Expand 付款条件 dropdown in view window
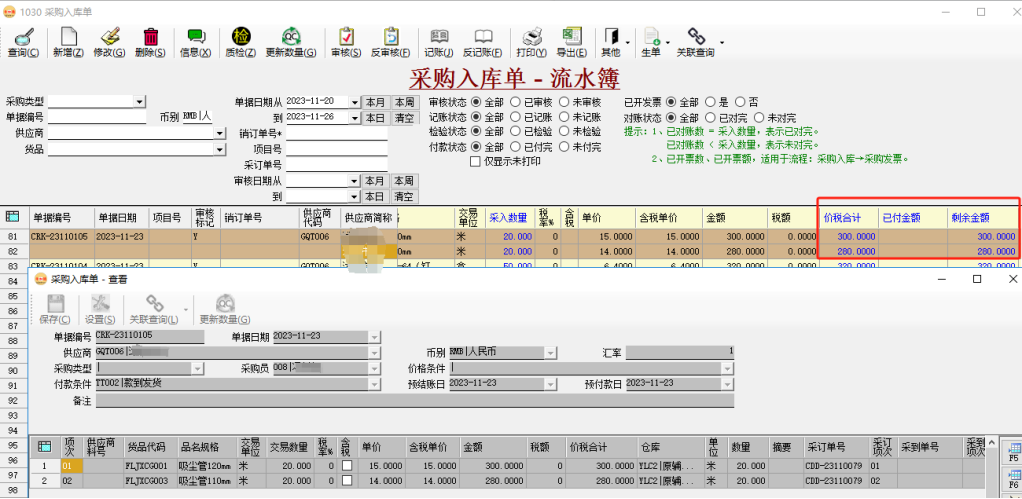Image resolution: width=1022 pixels, height=499 pixels. (375, 384)
